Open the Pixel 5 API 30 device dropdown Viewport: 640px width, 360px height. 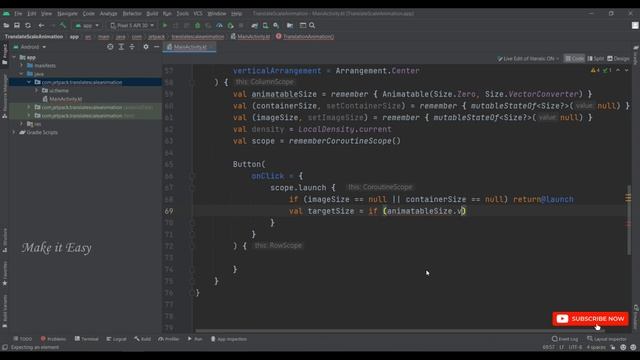click(132, 25)
